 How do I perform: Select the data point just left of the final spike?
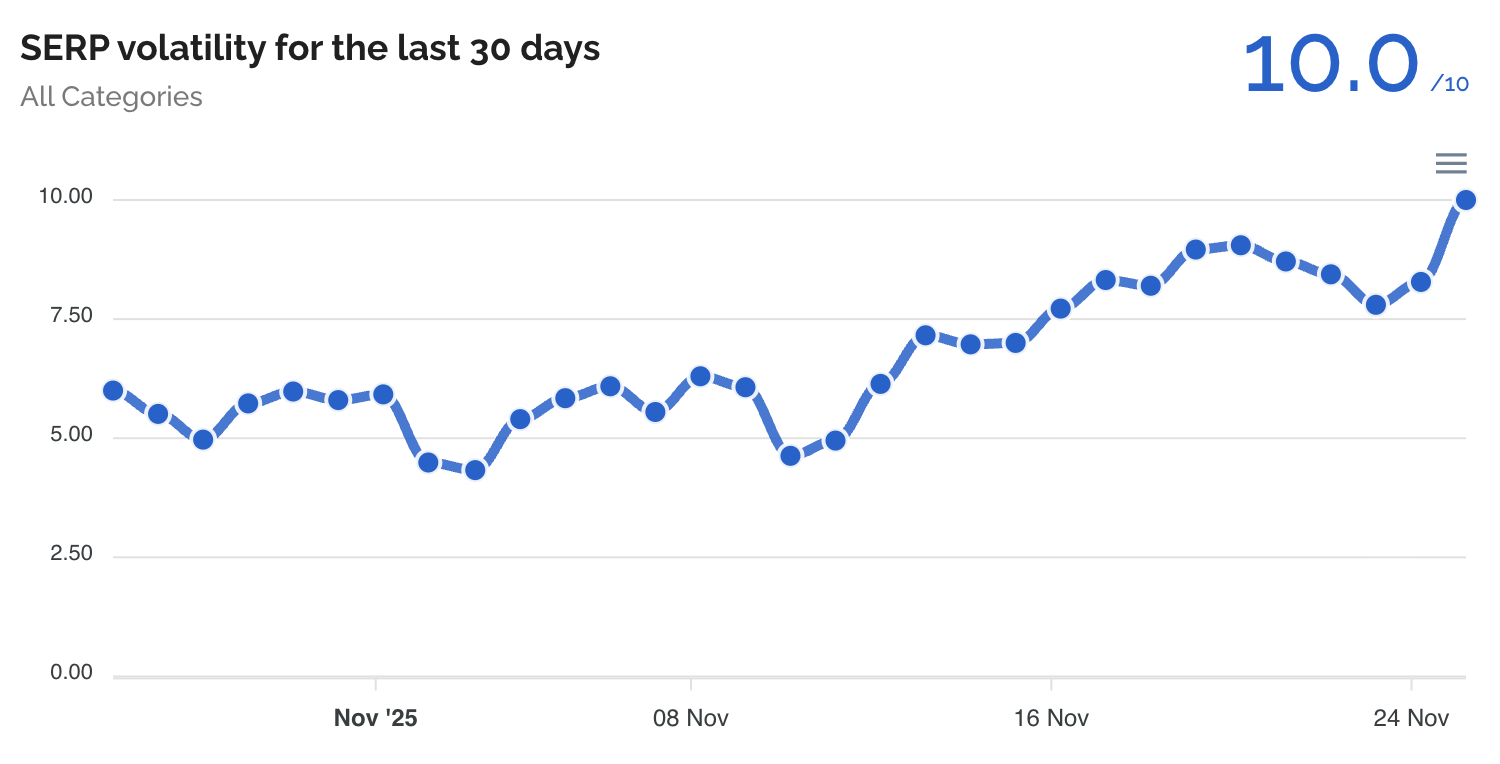(1421, 282)
